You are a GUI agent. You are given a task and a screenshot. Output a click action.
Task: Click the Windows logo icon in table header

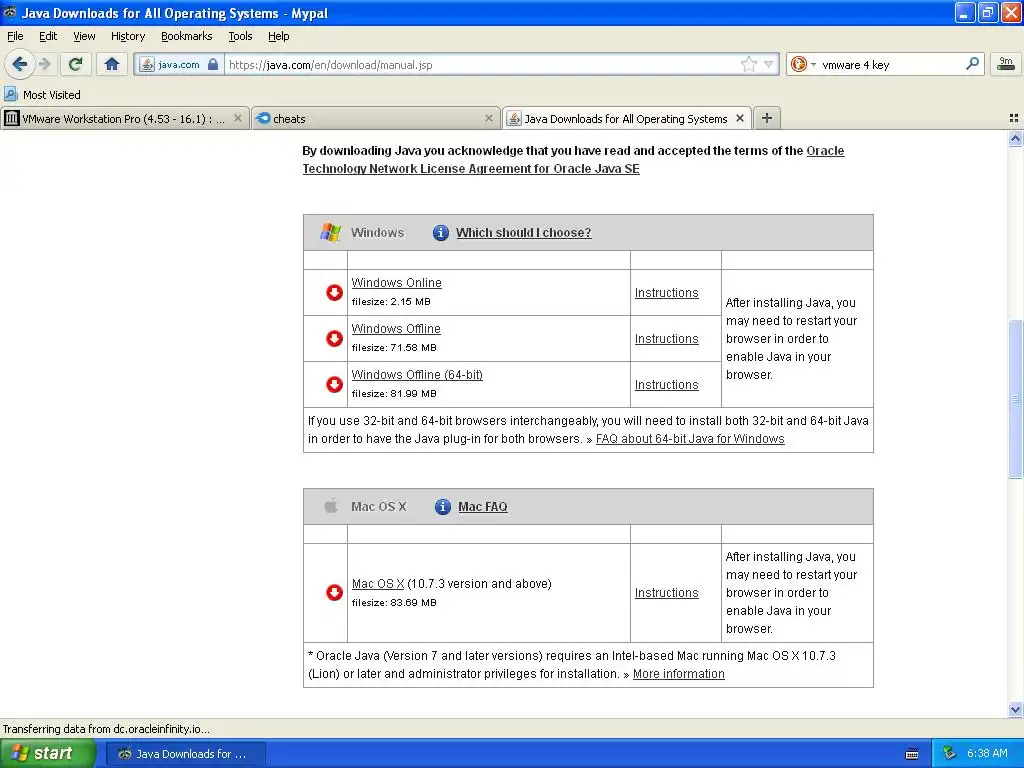click(x=330, y=232)
